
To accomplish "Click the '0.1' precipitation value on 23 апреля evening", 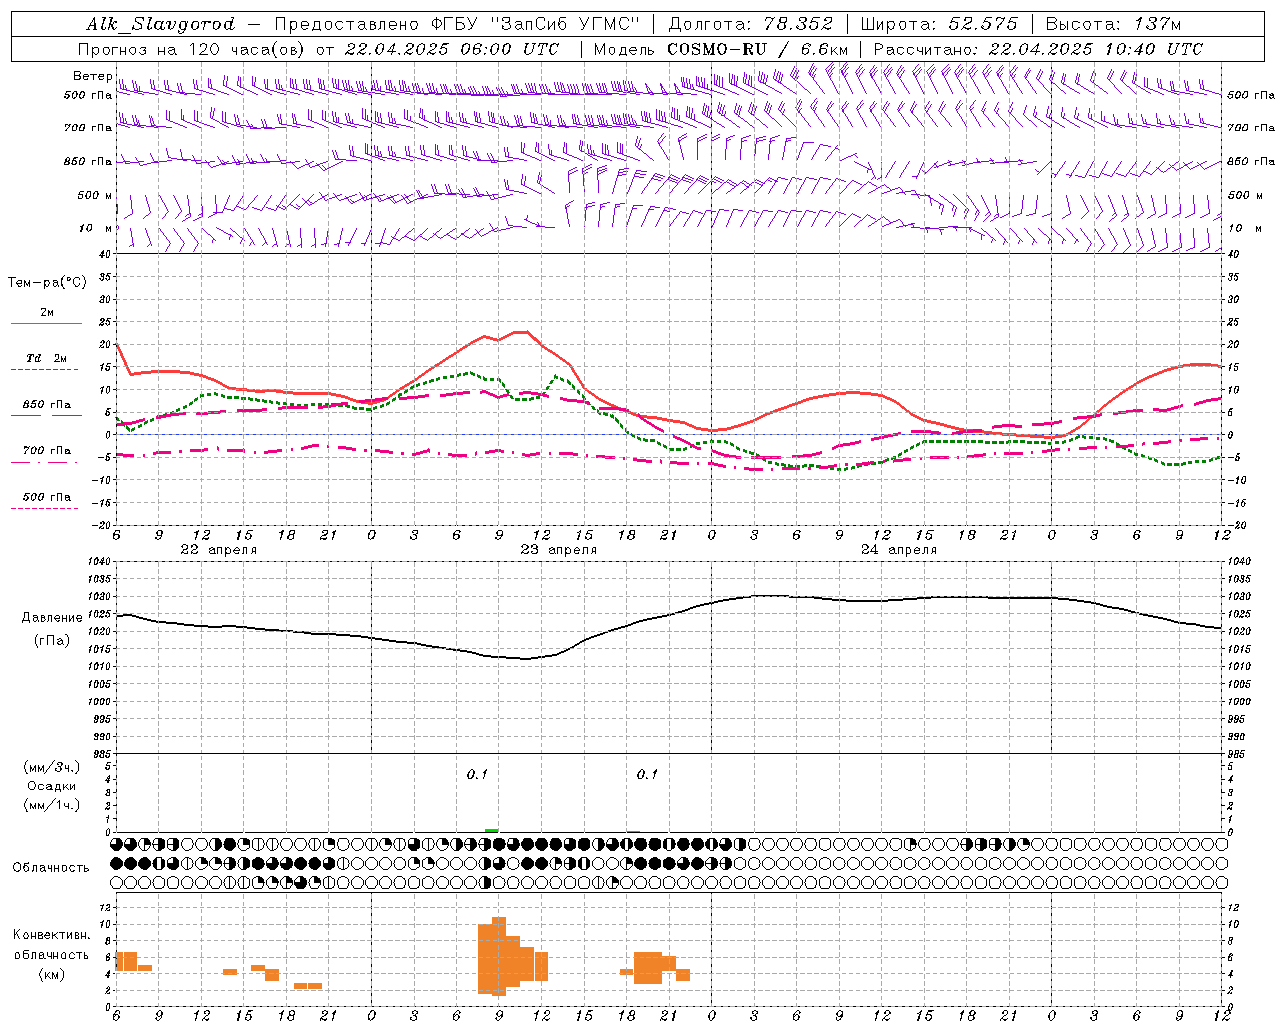I will 647,775.
